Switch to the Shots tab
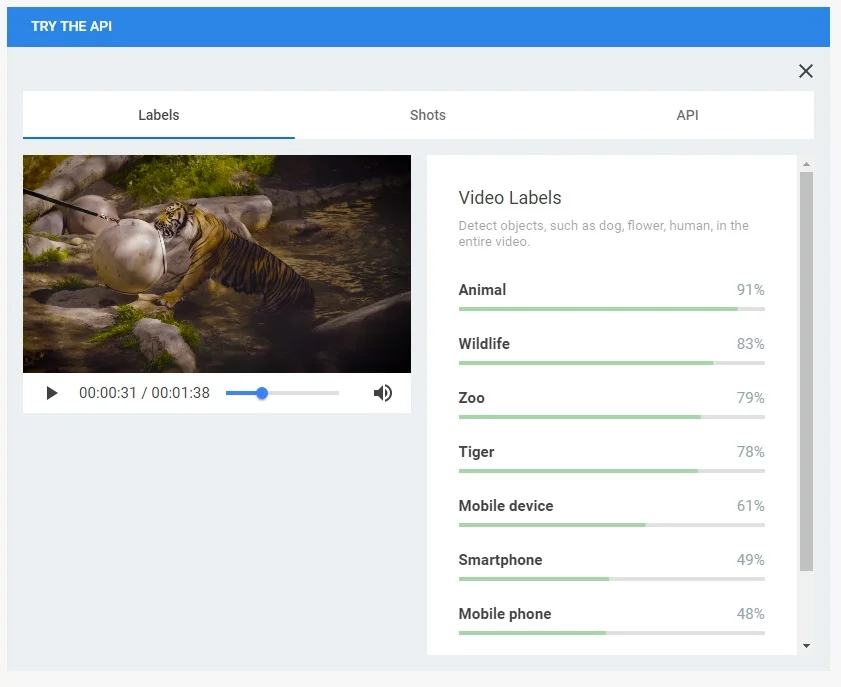The width and height of the screenshot is (841, 687). [428, 115]
